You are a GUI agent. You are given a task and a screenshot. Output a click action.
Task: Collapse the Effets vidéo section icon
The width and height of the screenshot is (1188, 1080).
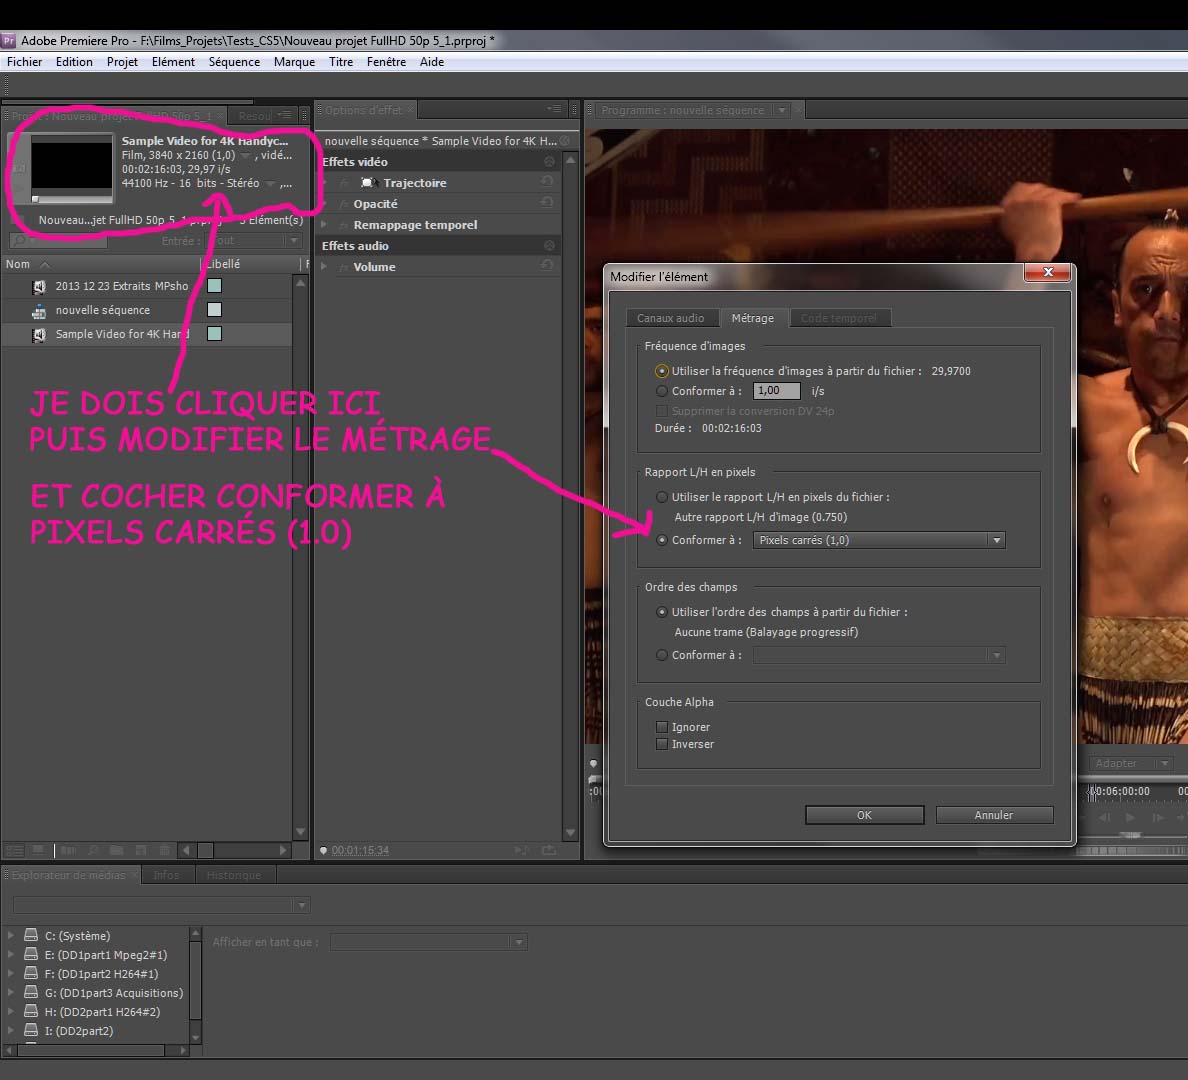[x=549, y=162]
